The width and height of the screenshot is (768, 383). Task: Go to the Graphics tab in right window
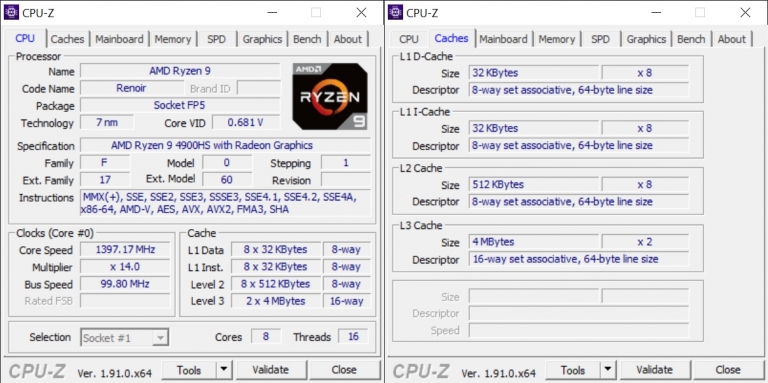(x=646, y=39)
